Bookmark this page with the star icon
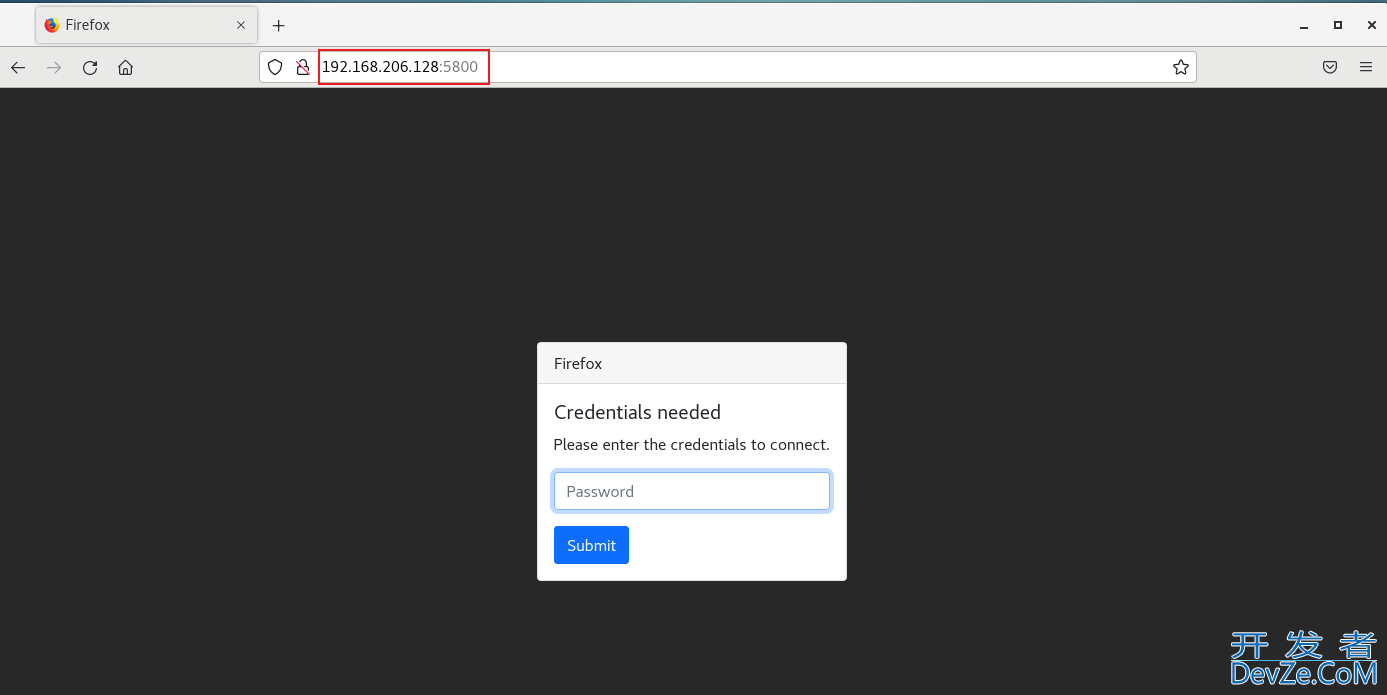Screen dimensions: 1387x695 1181,68
